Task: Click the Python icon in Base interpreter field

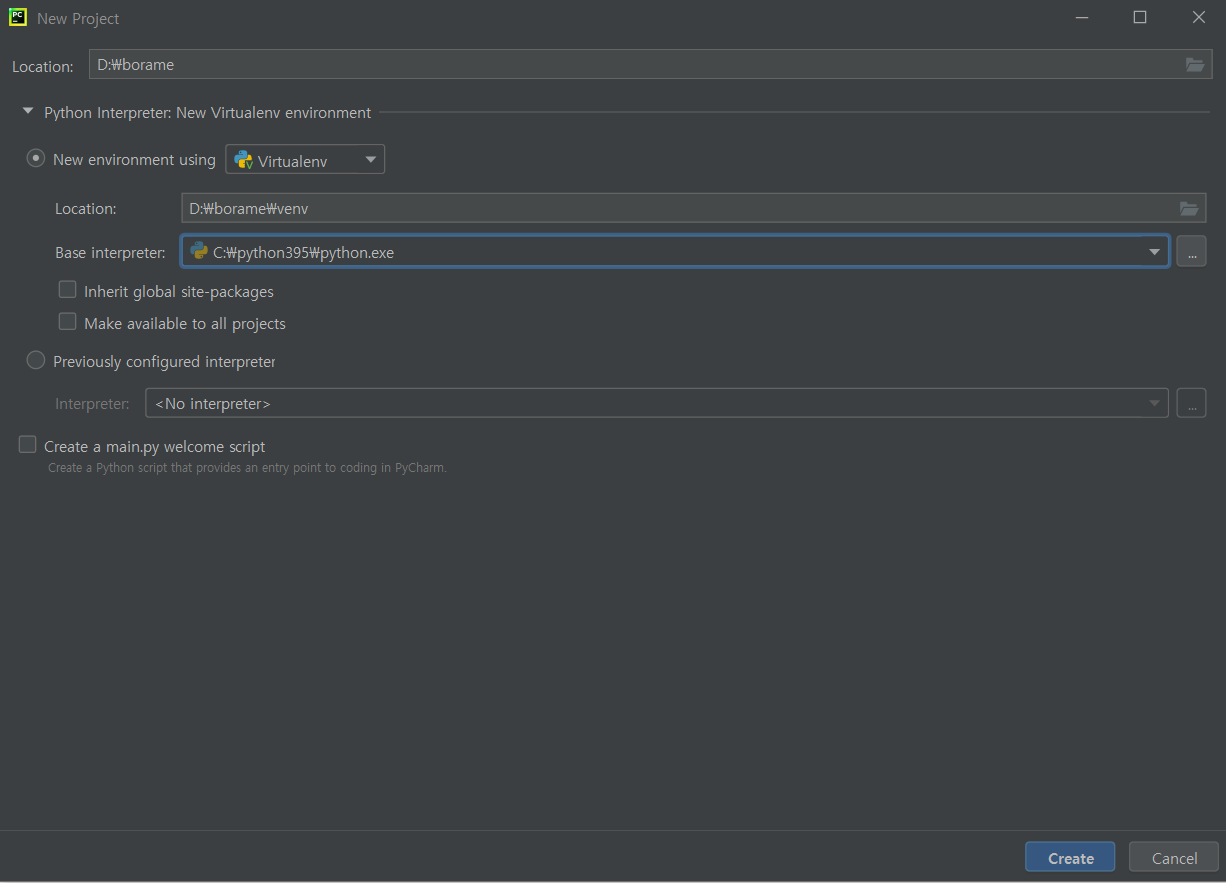Action: (x=199, y=251)
